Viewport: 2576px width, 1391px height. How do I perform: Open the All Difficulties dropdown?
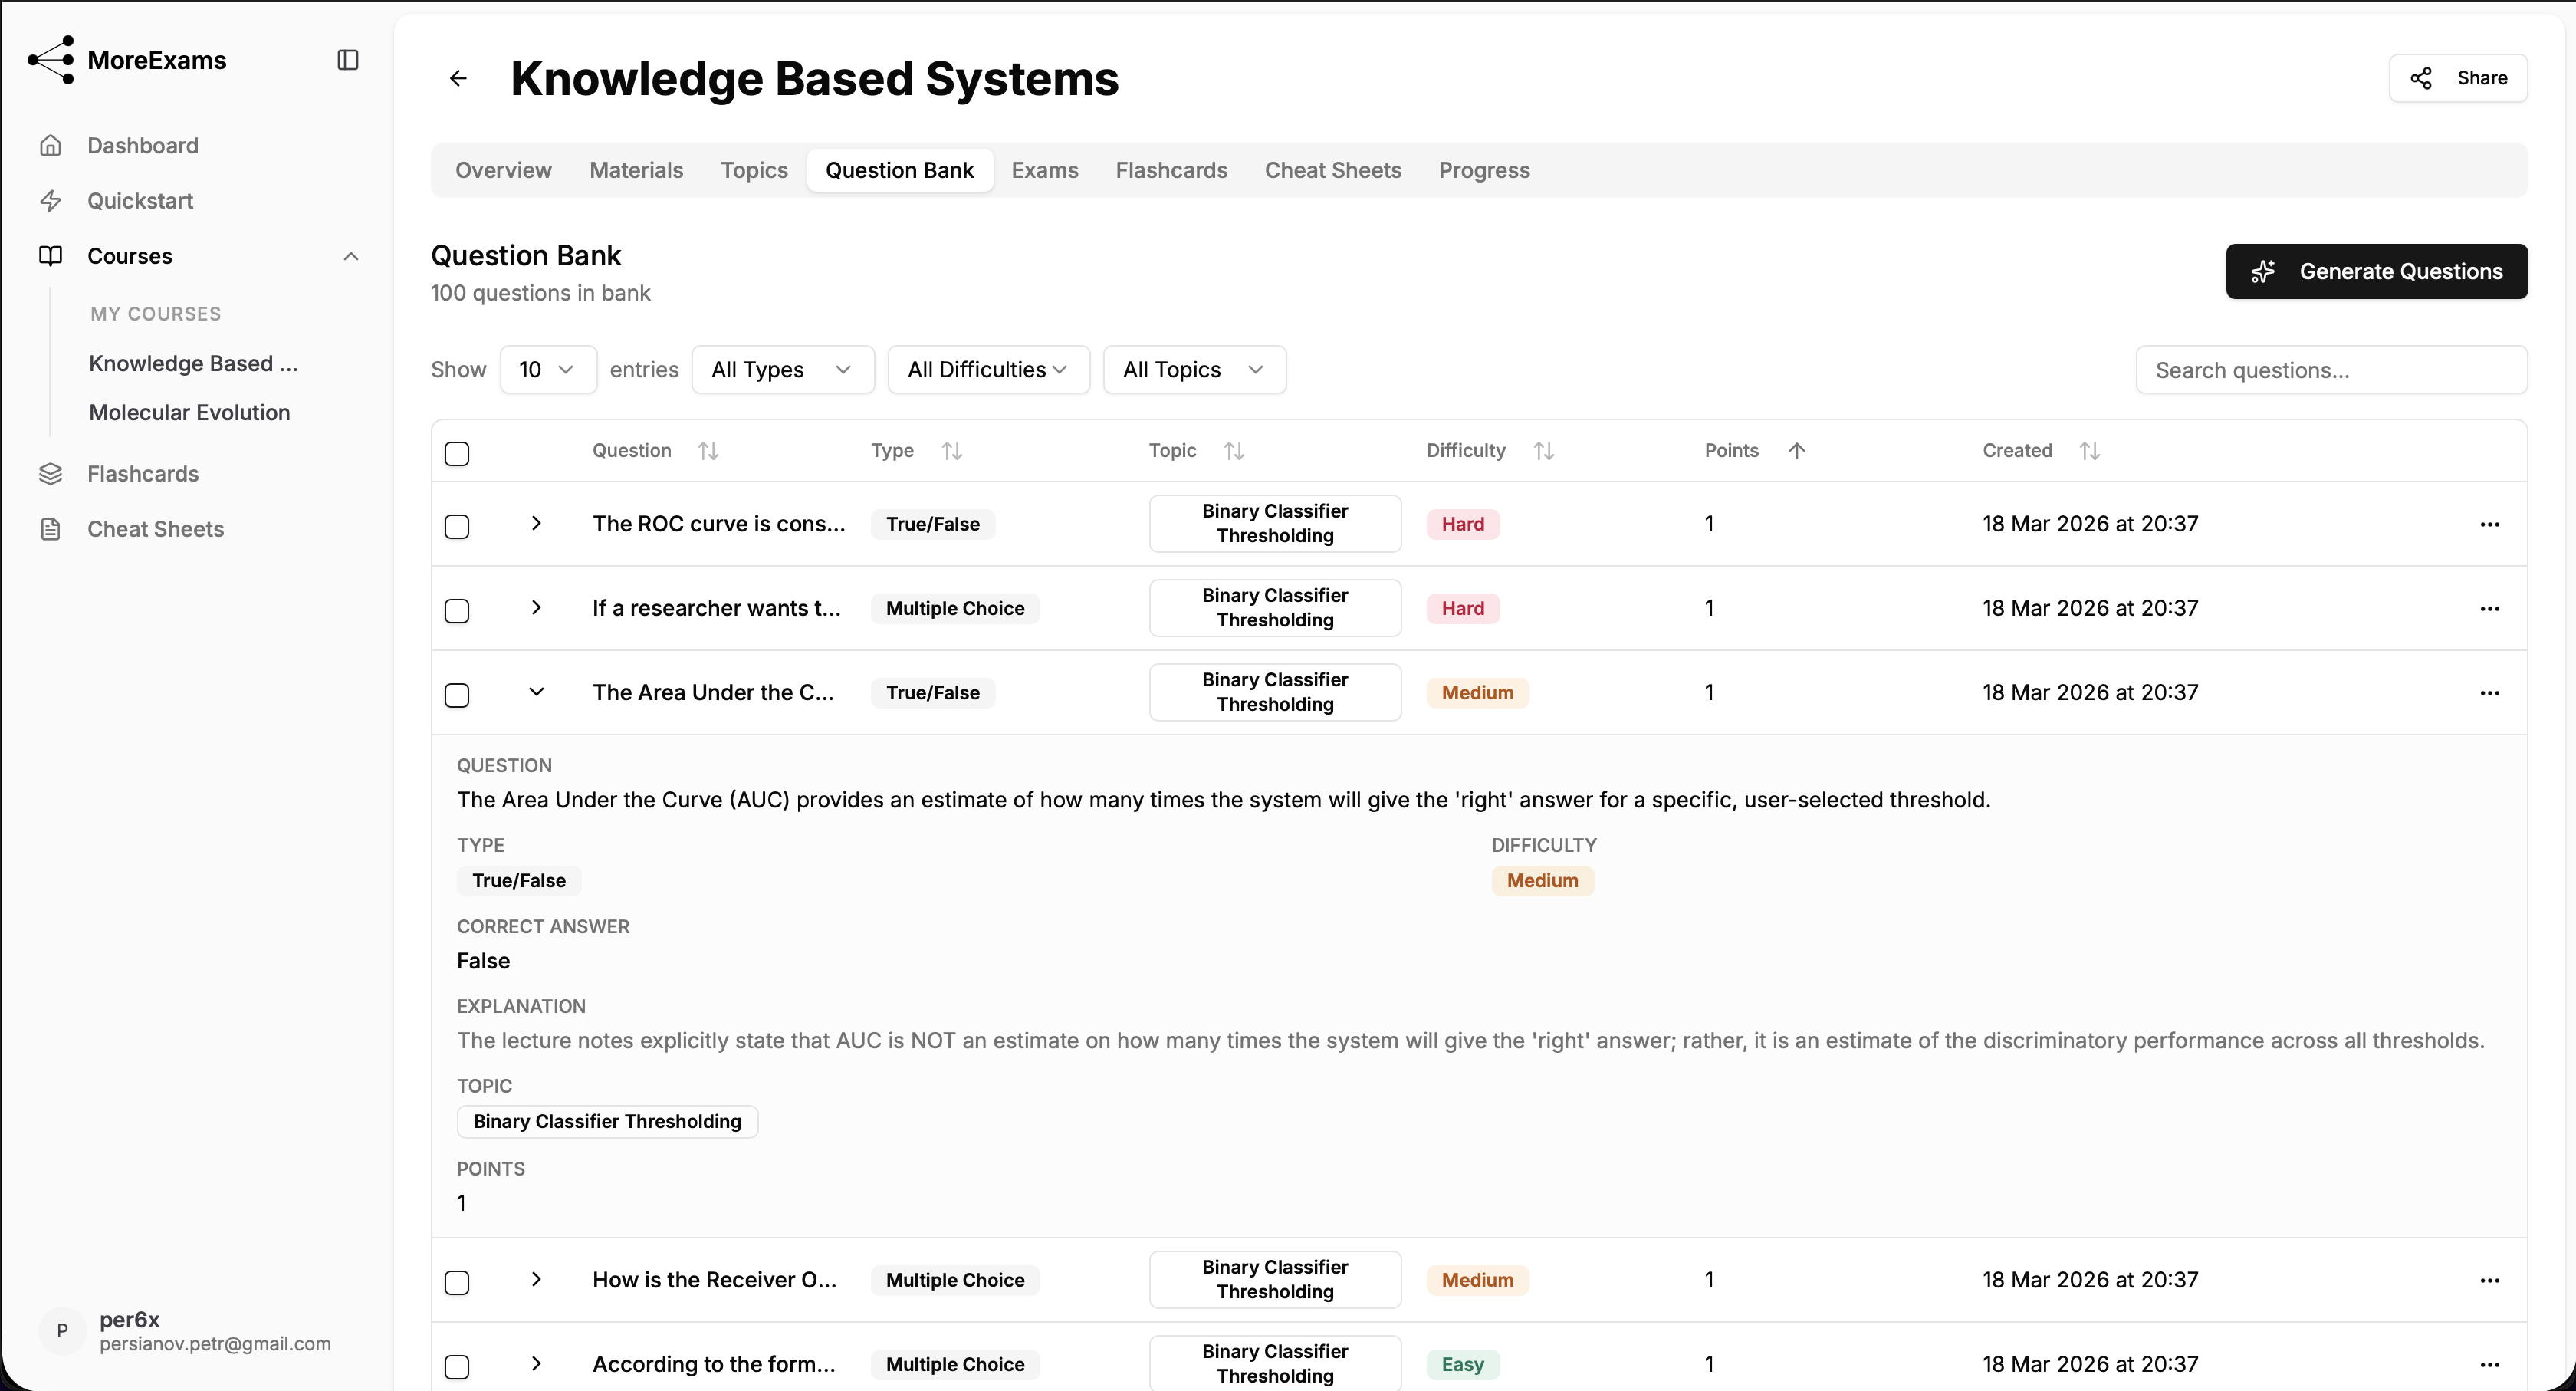tap(988, 370)
